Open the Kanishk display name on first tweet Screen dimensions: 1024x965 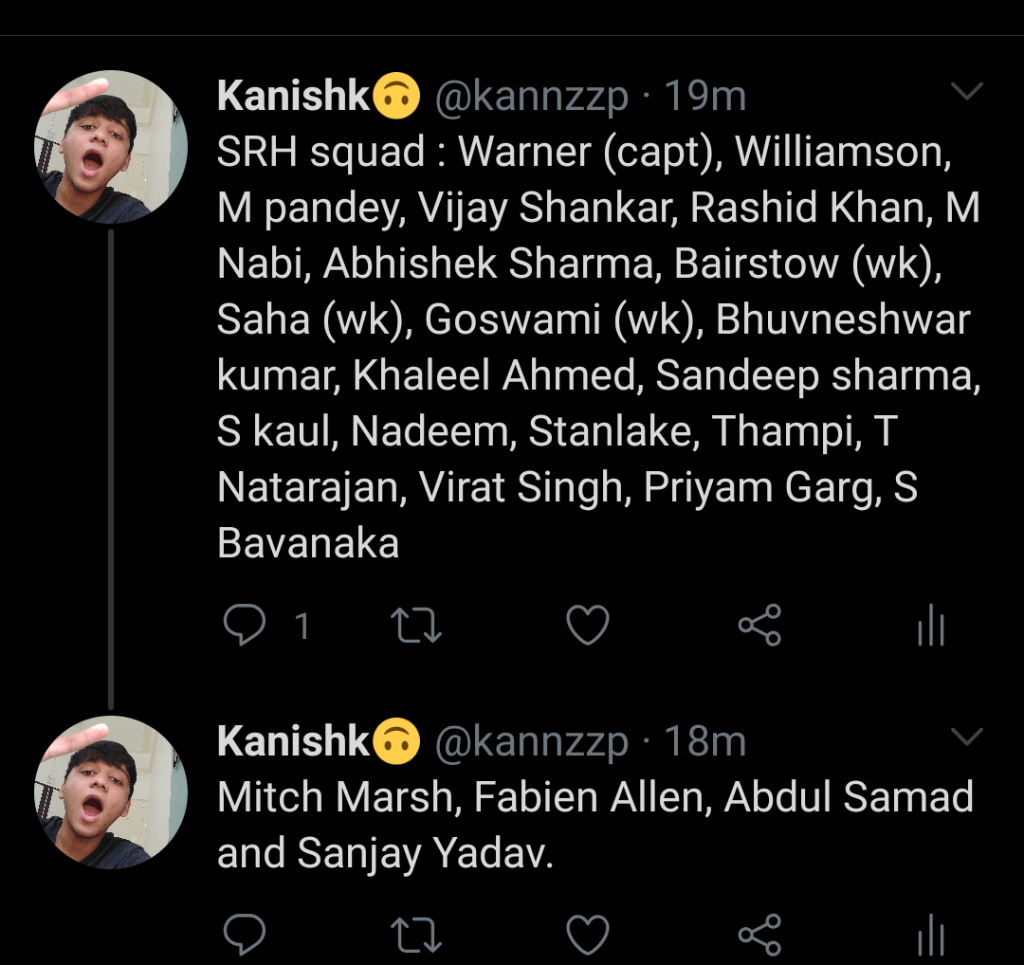coord(293,96)
